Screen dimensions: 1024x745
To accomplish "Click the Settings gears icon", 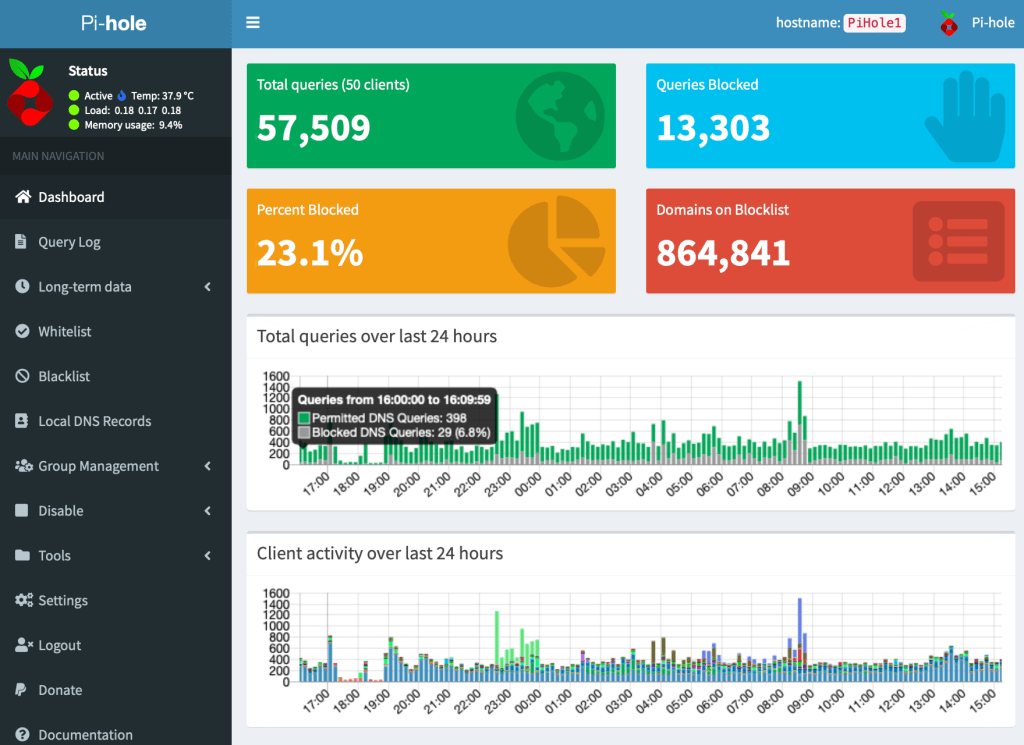I will [x=23, y=600].
